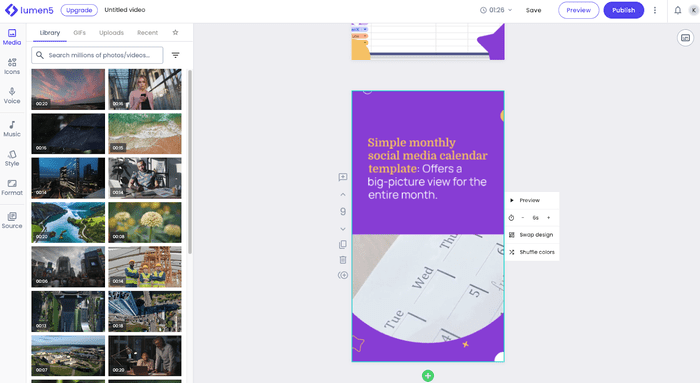Select the aerial skyscrapers thumbnail

click(145, 311)
